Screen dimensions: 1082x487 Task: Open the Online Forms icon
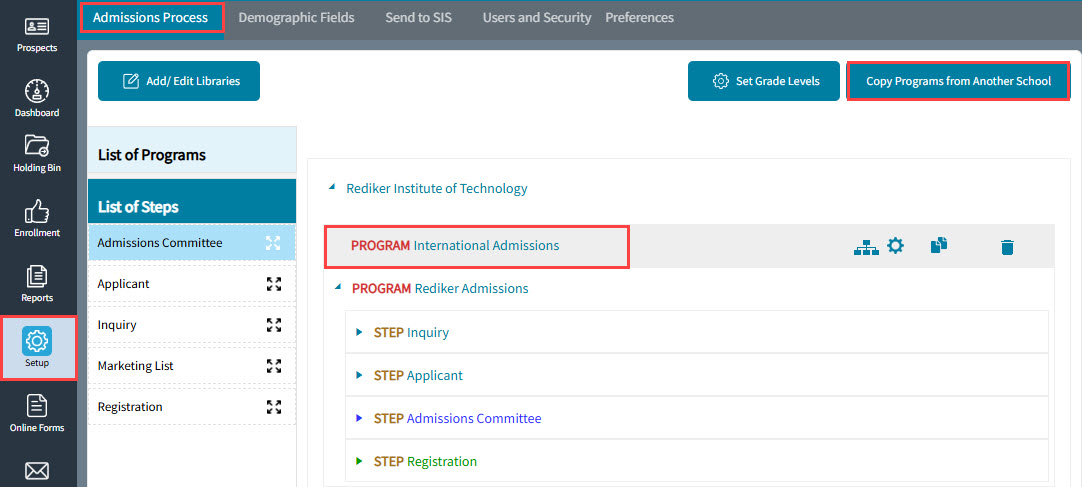point(37,406)
